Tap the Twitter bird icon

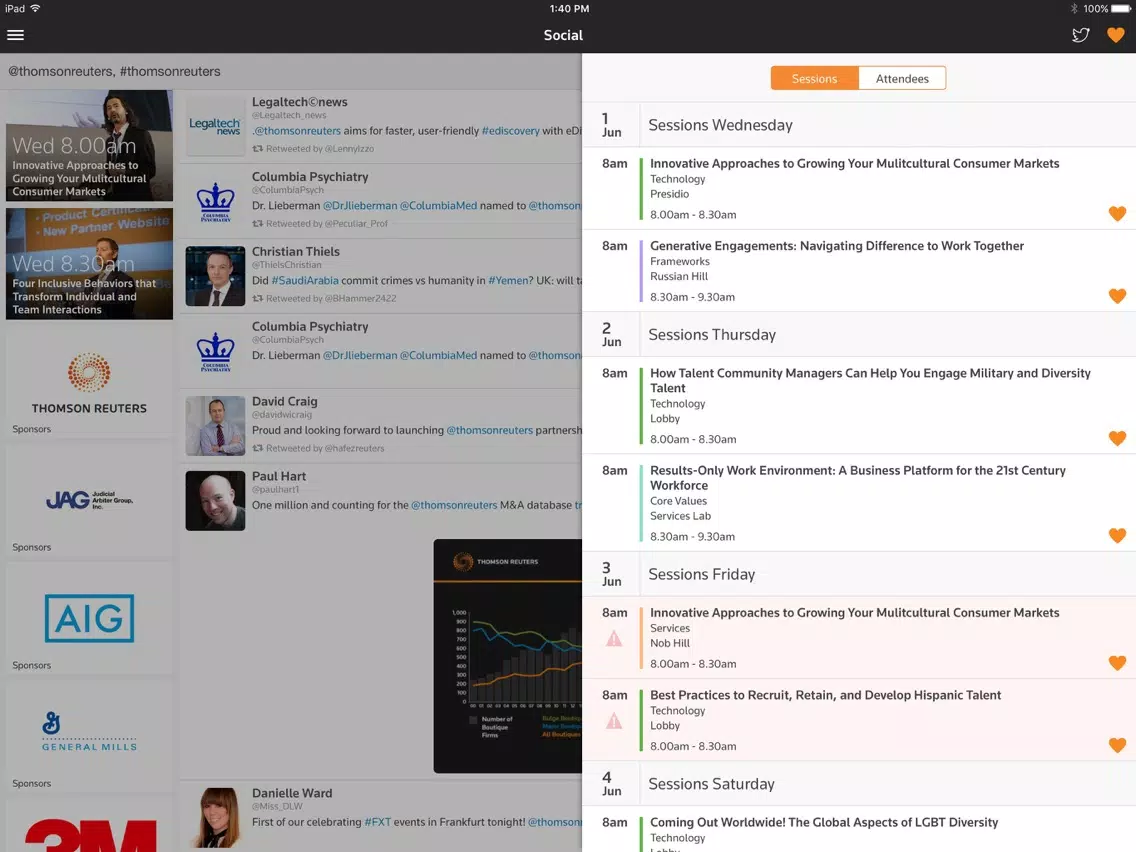click(1080, 35)
